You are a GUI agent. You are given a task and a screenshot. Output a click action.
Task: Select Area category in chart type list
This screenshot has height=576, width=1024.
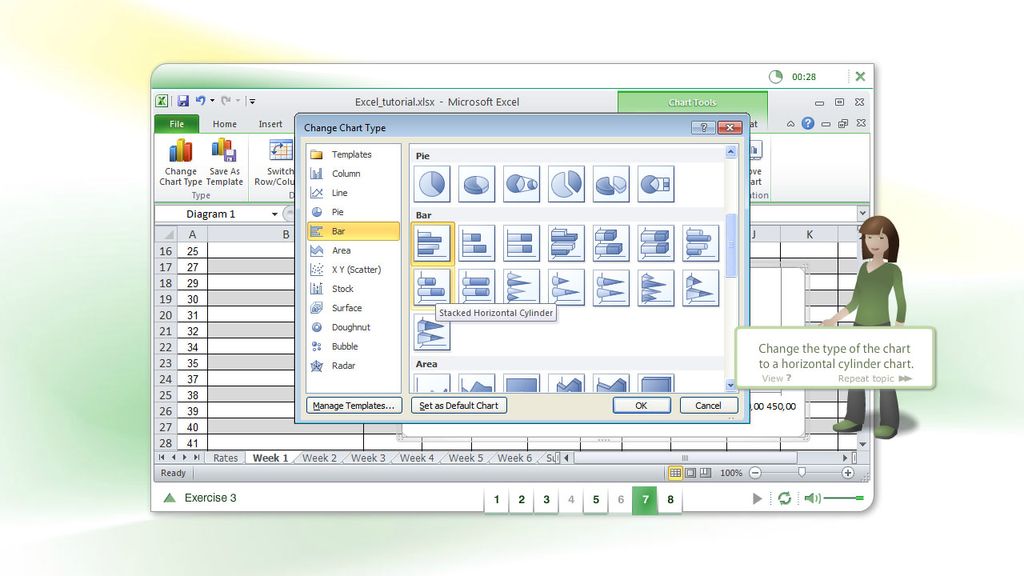[353, 250]
